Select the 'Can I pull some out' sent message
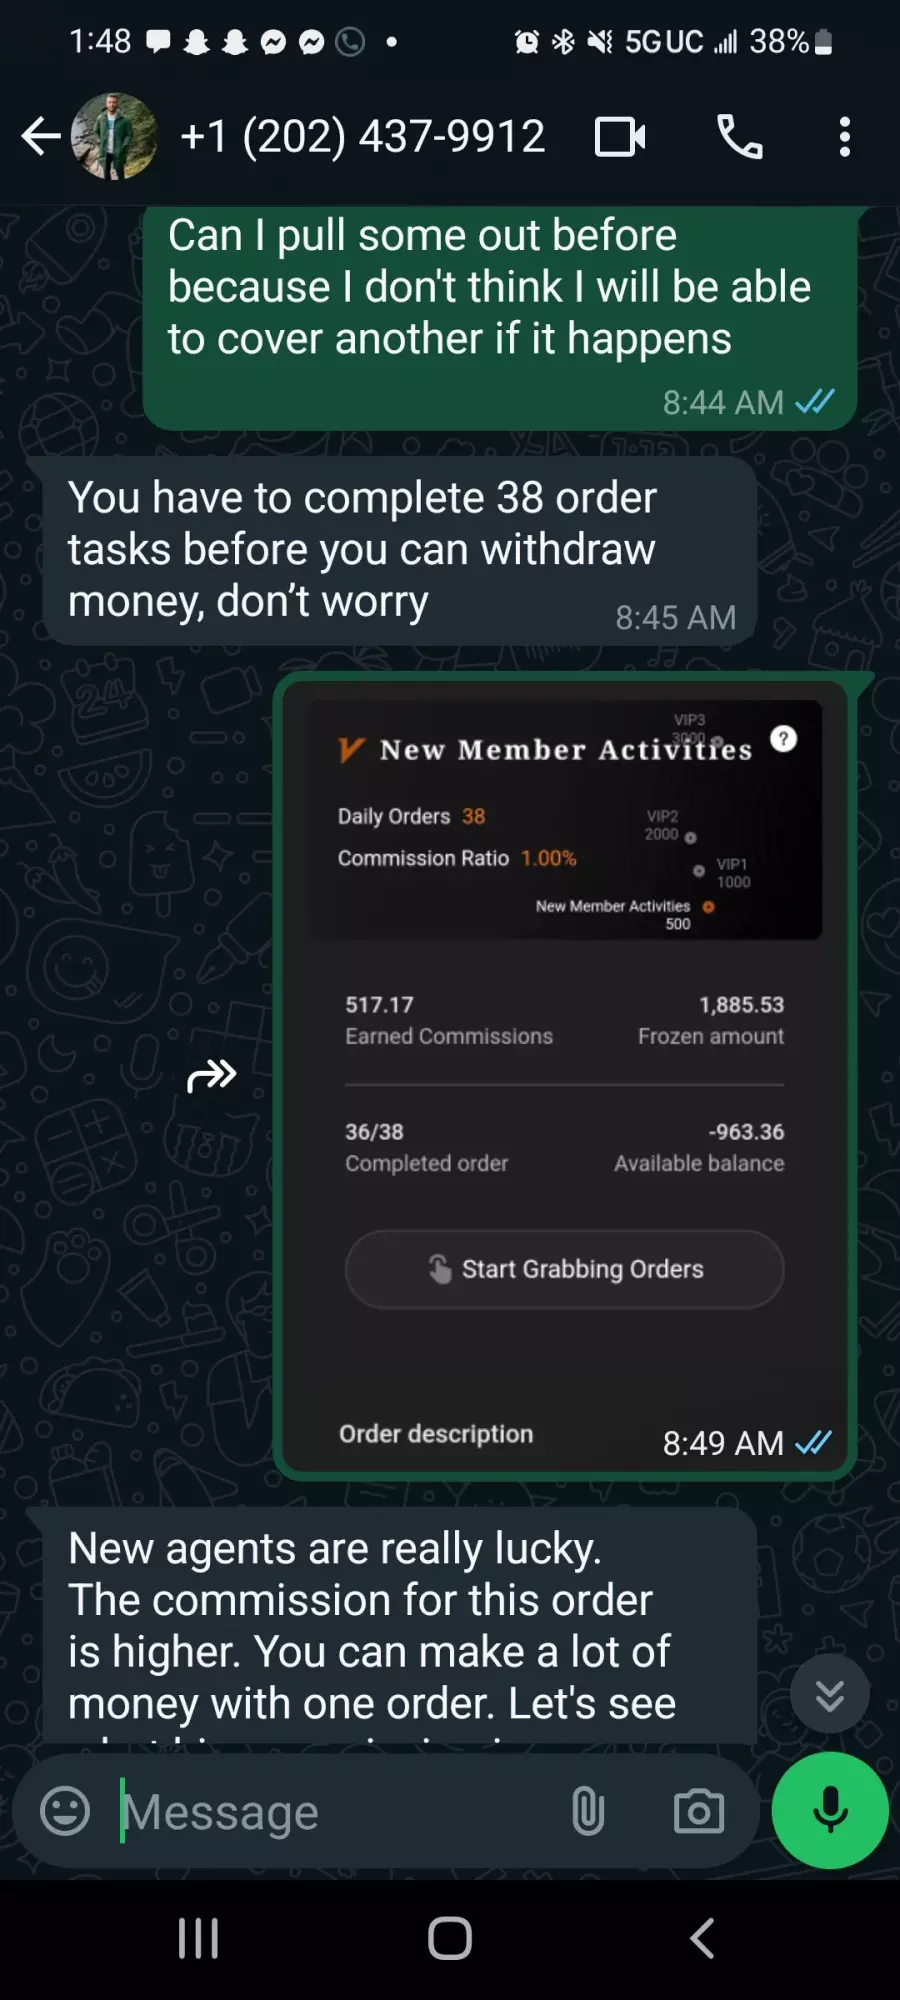 point(500,318)
